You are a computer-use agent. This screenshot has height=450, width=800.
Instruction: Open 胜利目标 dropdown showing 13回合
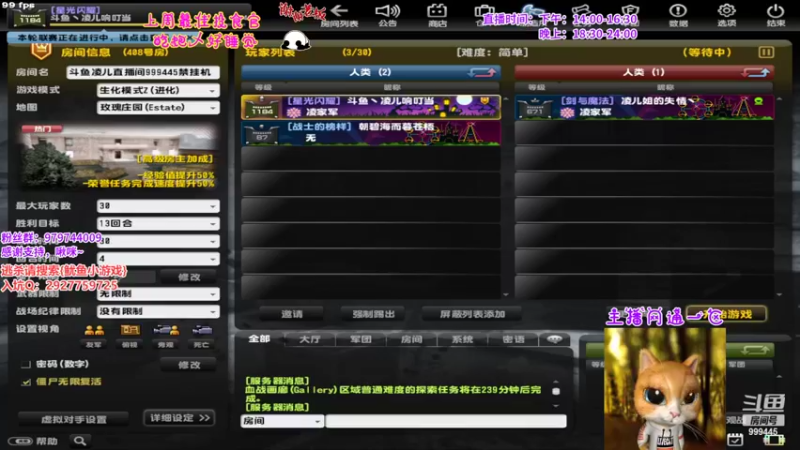(x=158, y=223)
